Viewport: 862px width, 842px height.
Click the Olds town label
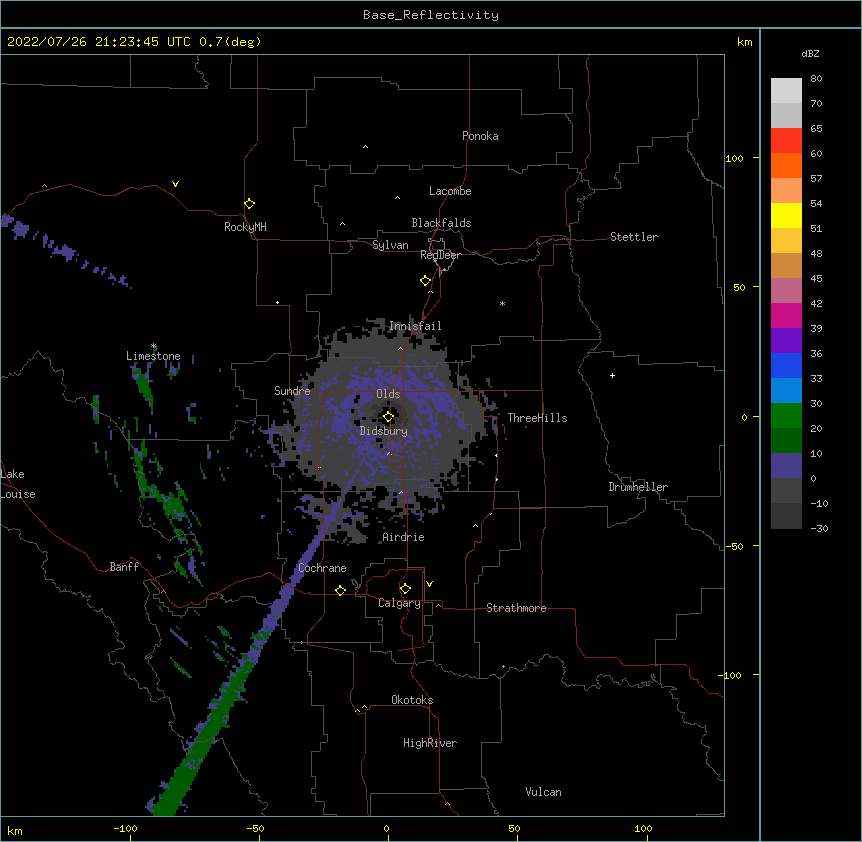(388, 394)
